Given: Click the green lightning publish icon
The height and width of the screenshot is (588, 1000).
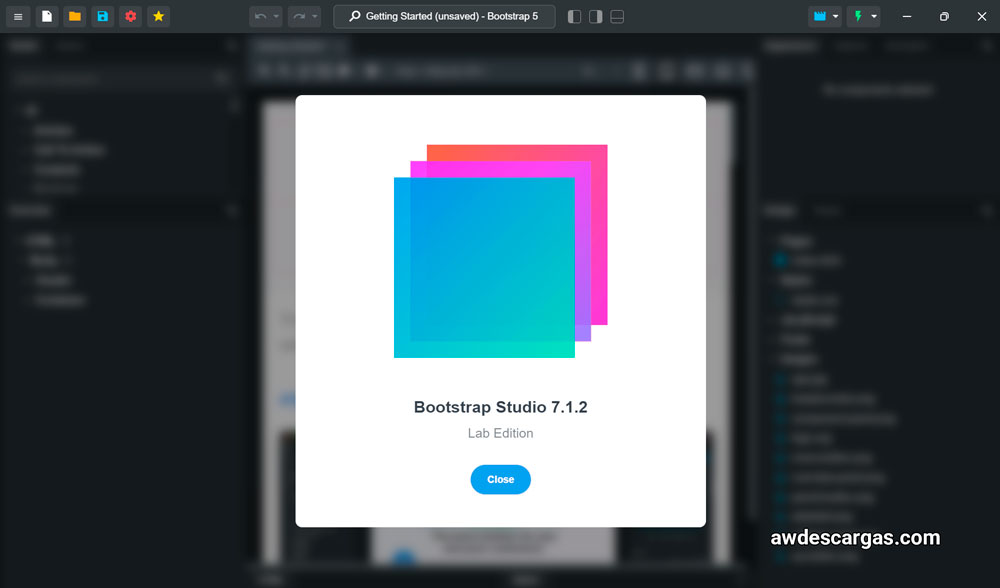Looking at the screenshot, I should coord(858,17).
